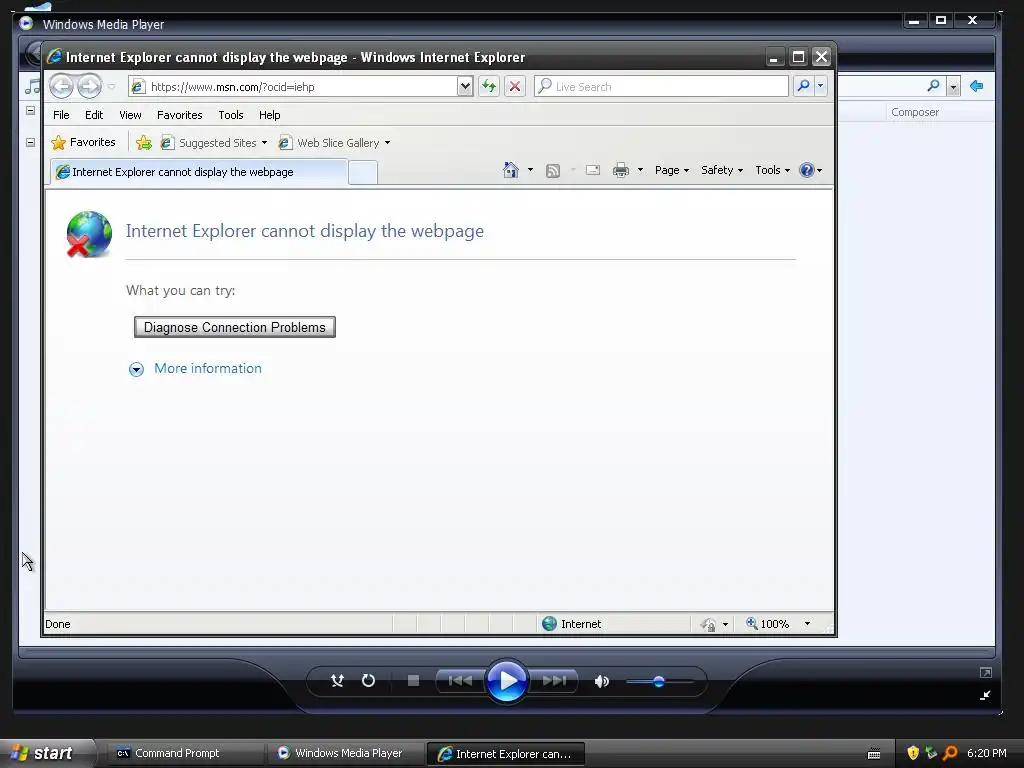The width and height of the screenshot is (1024, 768).
Task: Expand the Home button dropdown arrow
Action: (x=530, y=170)
